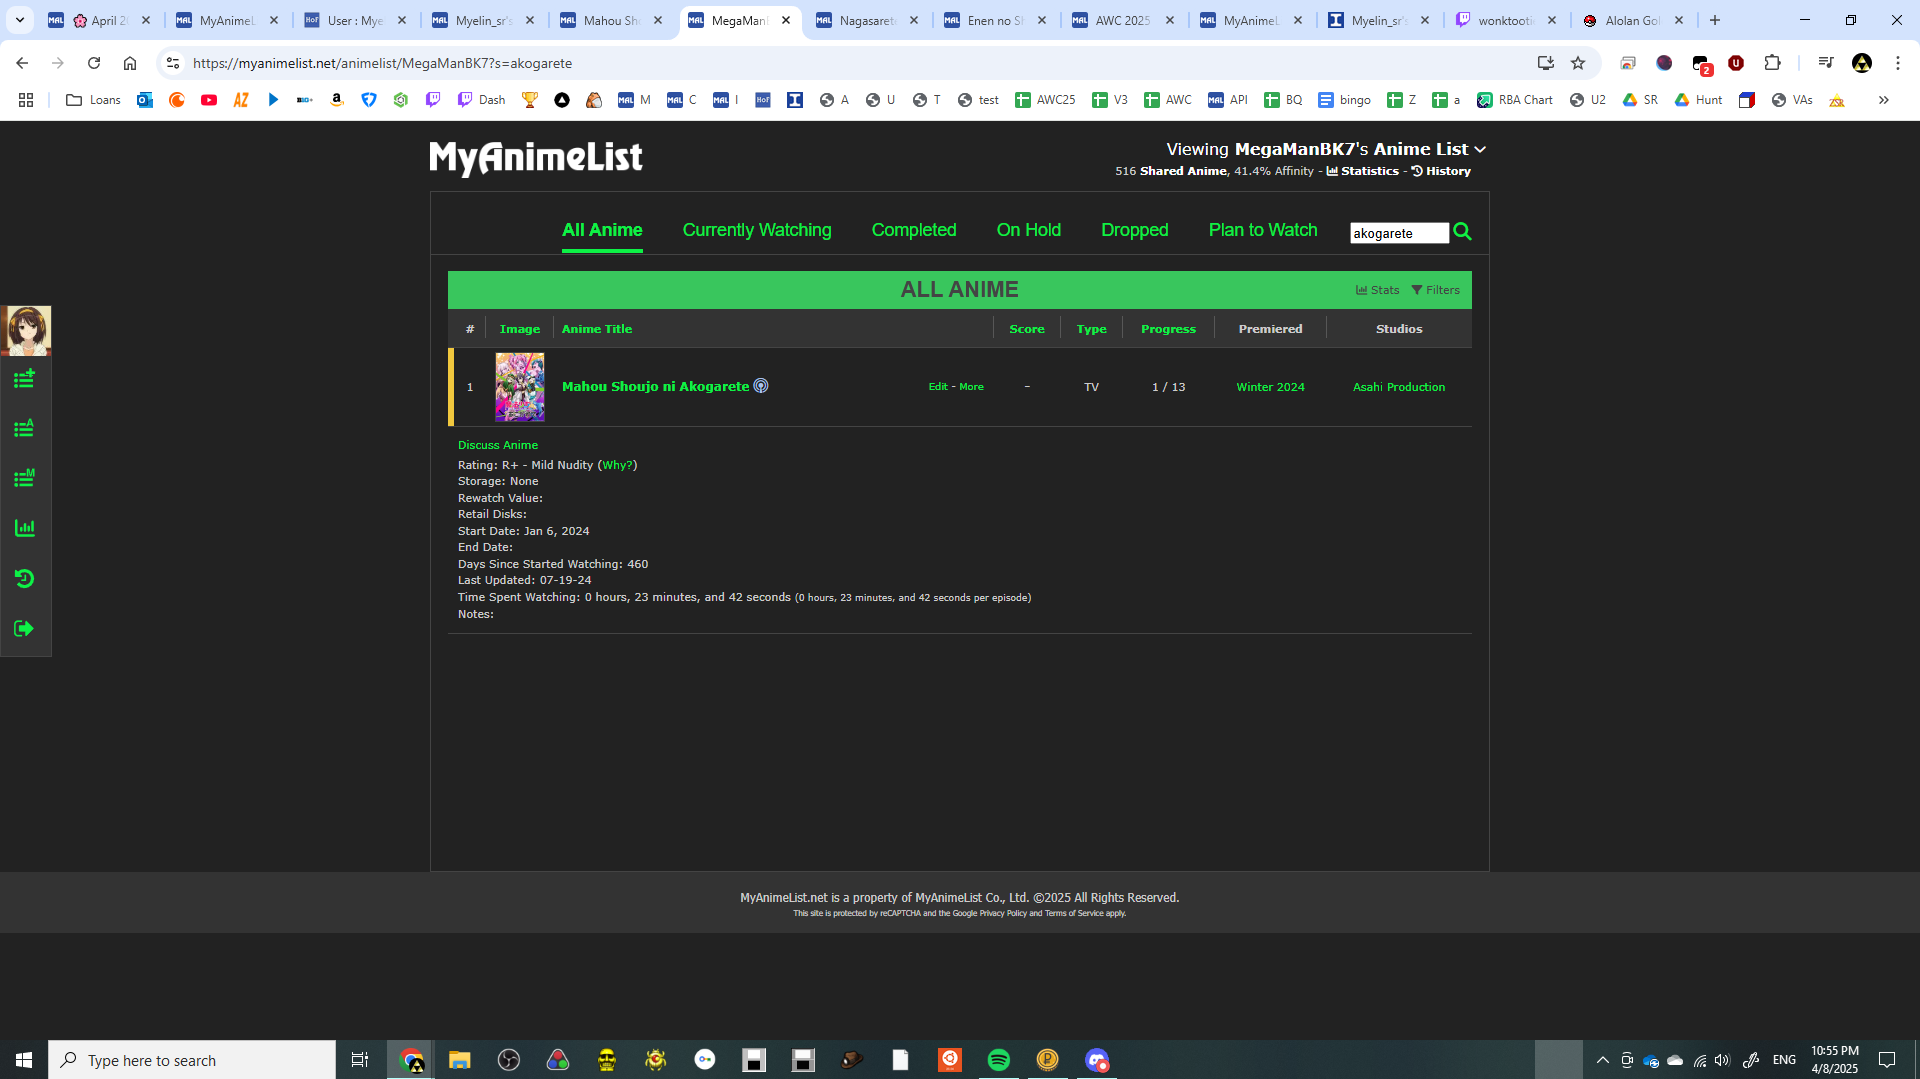Switch to the Completed tab

point(914,230)
